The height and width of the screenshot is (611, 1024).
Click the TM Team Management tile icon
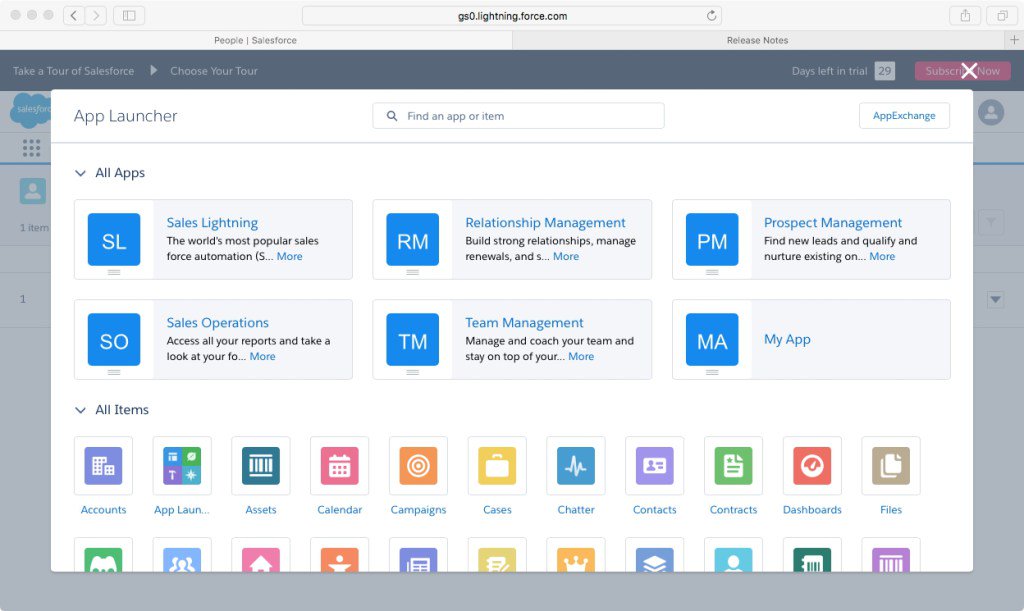click(x=413, y=339)
